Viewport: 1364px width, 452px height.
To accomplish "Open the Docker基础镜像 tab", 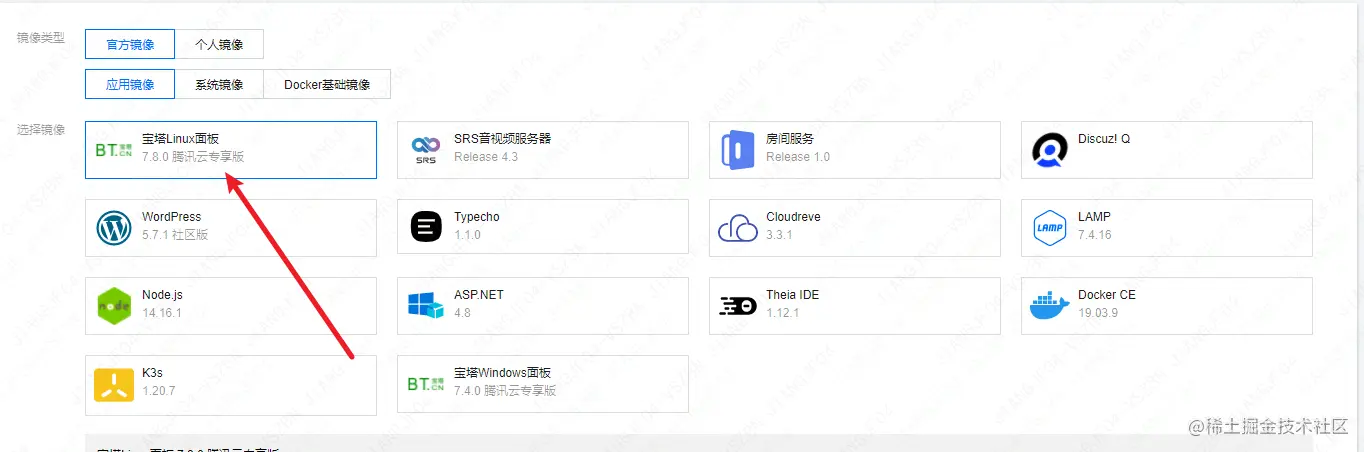I will pyautogui.click(x=327, y=84).
